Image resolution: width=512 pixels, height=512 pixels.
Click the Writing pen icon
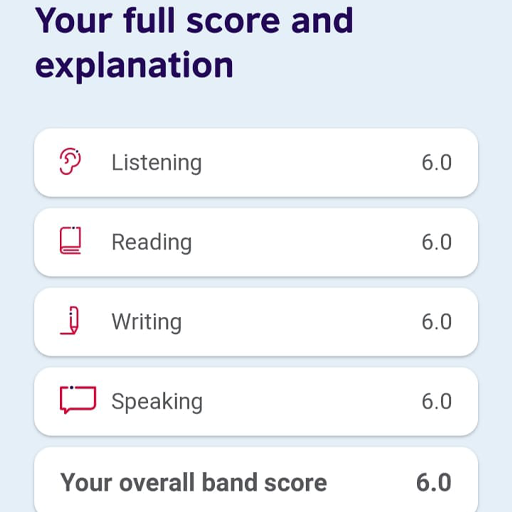point(70,320)
